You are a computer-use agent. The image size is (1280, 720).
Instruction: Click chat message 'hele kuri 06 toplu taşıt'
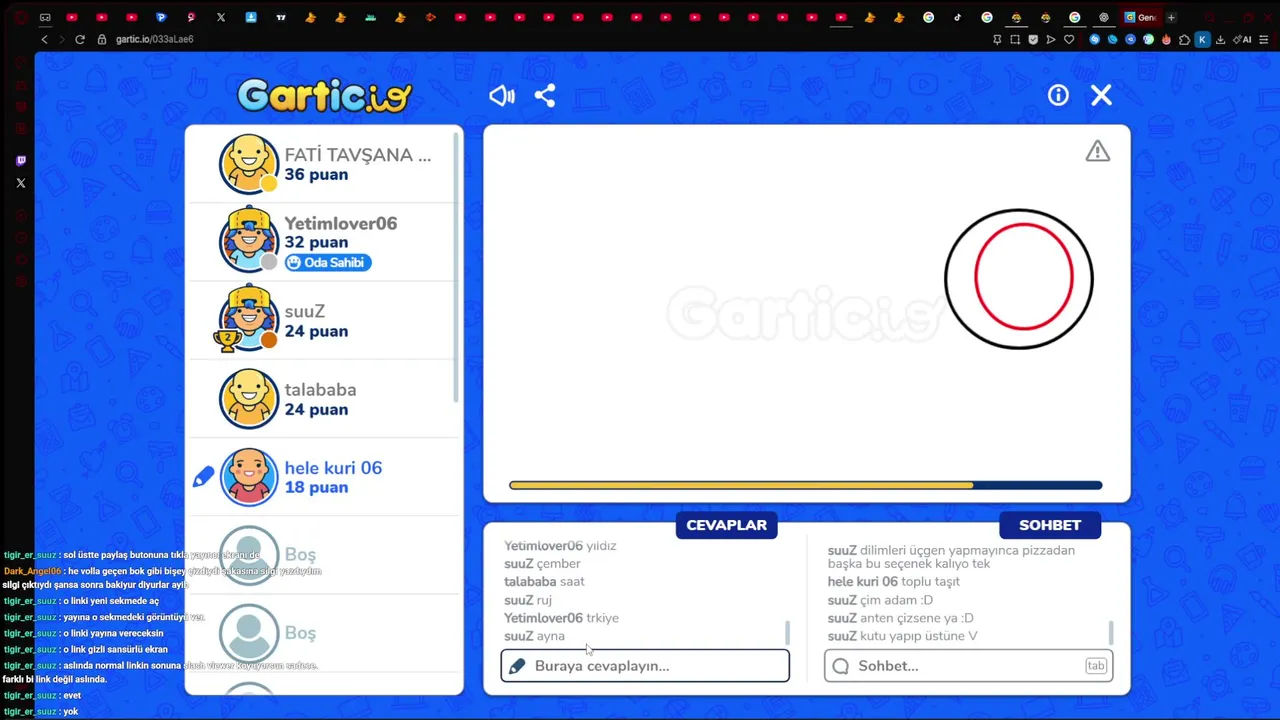893,581
